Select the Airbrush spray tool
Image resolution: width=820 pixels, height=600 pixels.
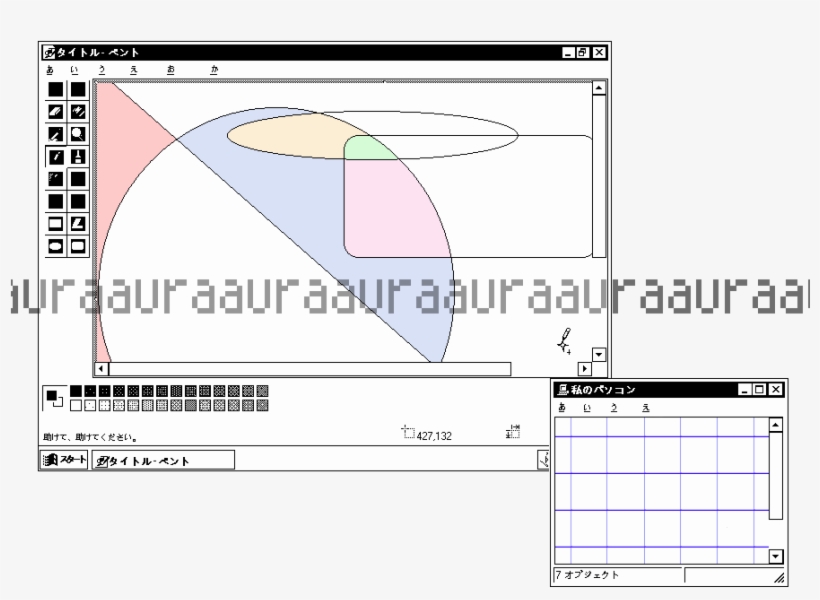(x=56, y=179)
